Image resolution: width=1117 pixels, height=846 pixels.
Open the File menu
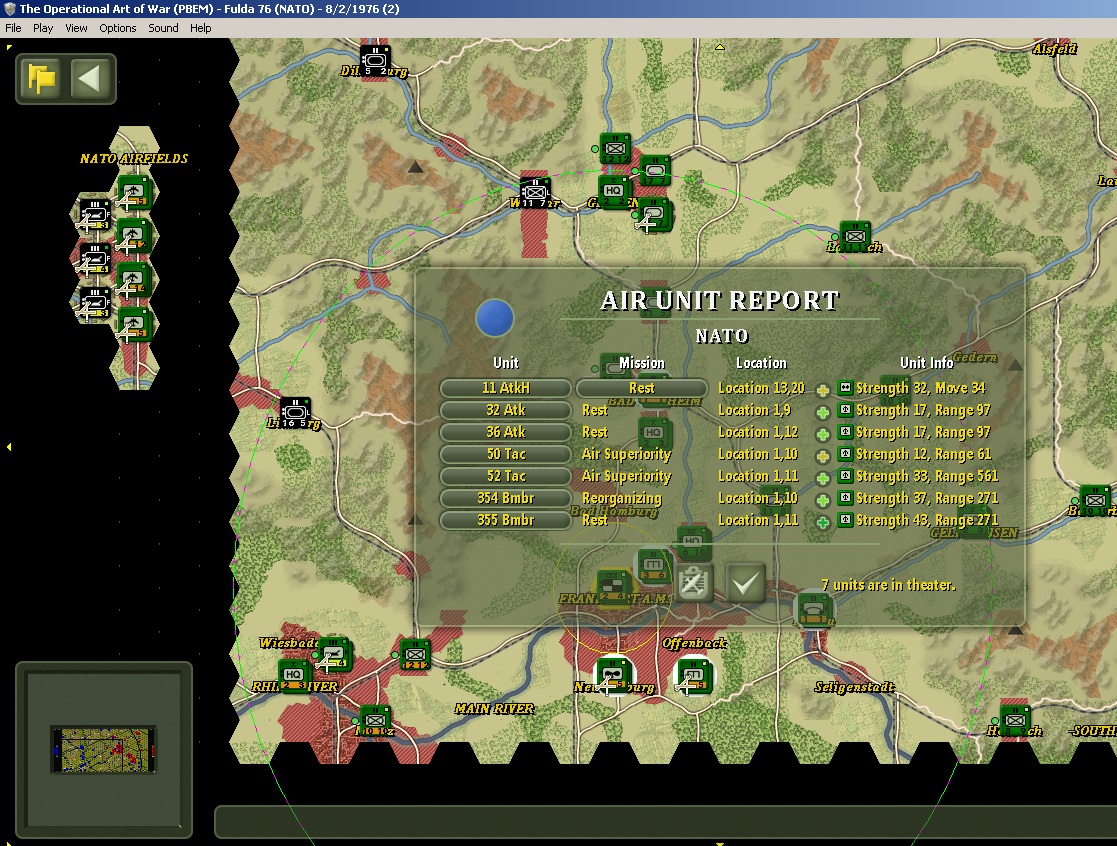pos(14,28)
